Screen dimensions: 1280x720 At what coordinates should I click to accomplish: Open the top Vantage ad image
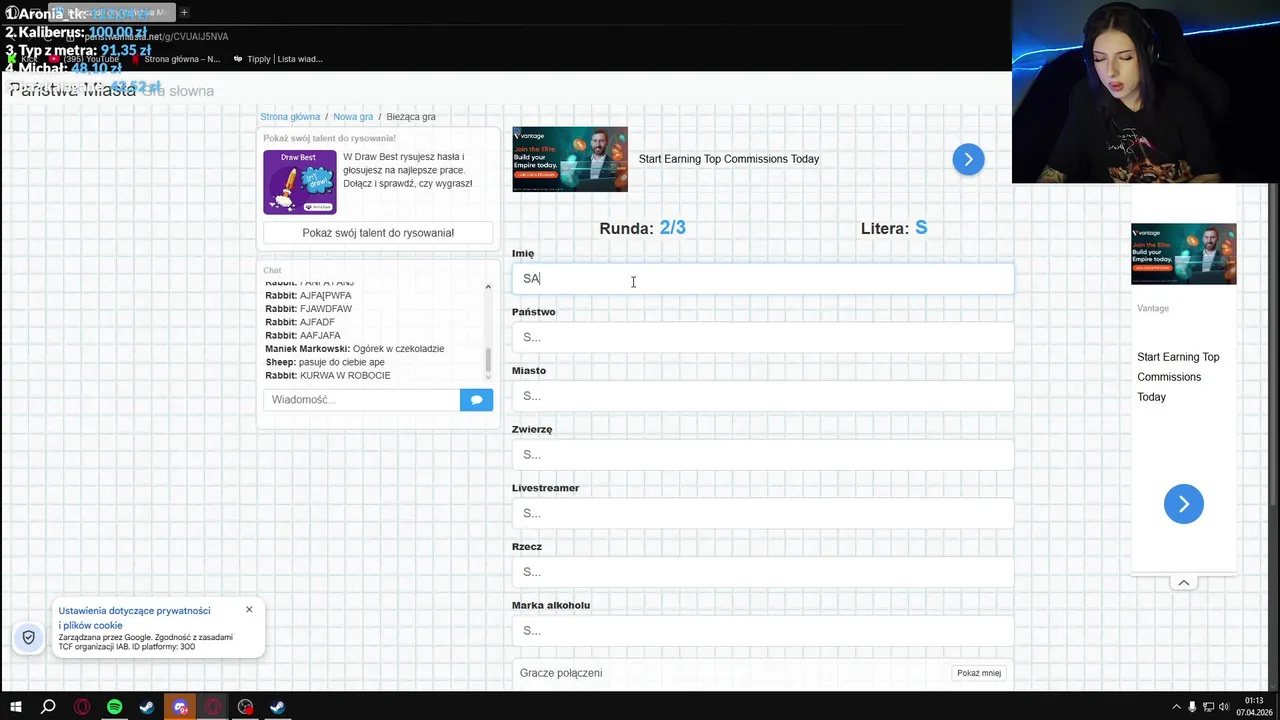point(570,159)
